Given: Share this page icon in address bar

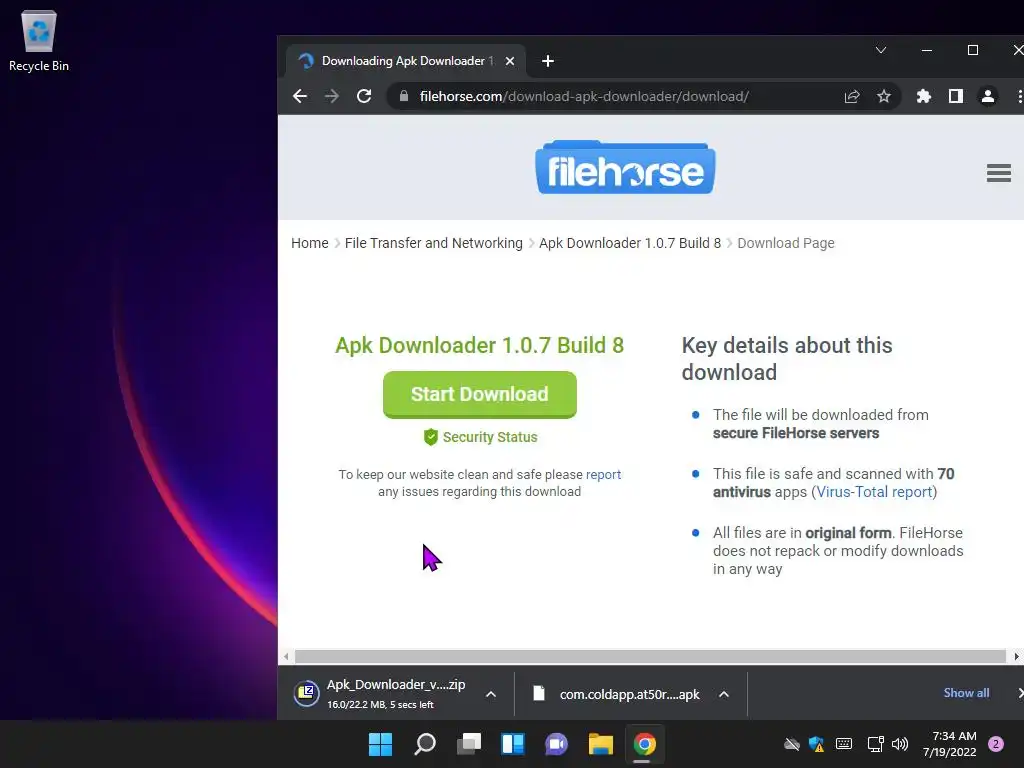Looking at the screenshot, I should point(852,97).
